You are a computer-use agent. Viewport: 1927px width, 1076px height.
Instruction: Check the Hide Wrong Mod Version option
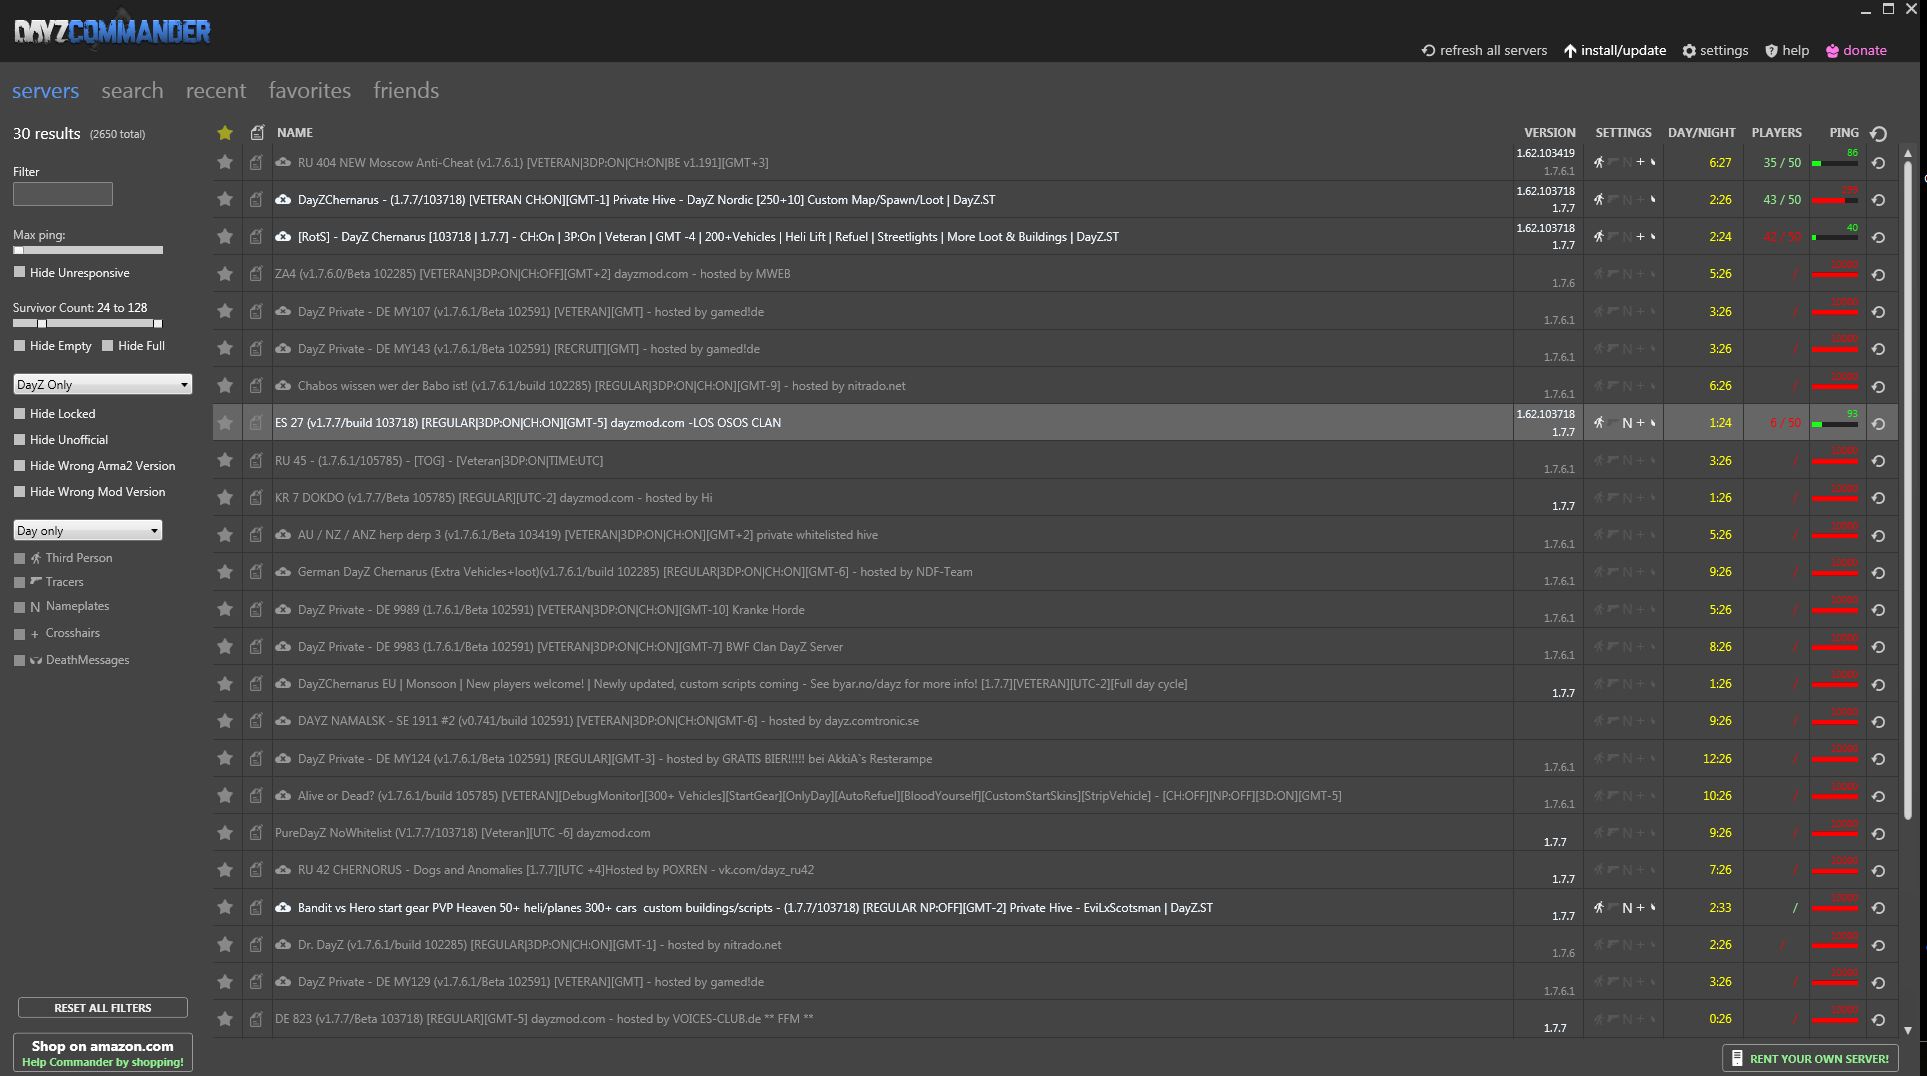coord(20,491)
